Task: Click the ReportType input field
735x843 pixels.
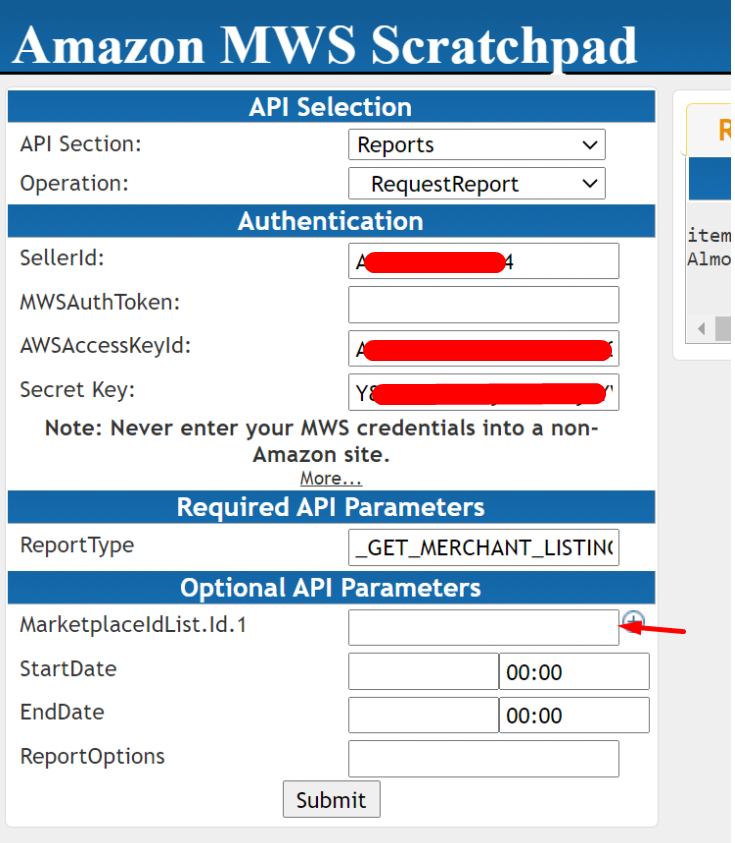Action: [x=483, y=547]
